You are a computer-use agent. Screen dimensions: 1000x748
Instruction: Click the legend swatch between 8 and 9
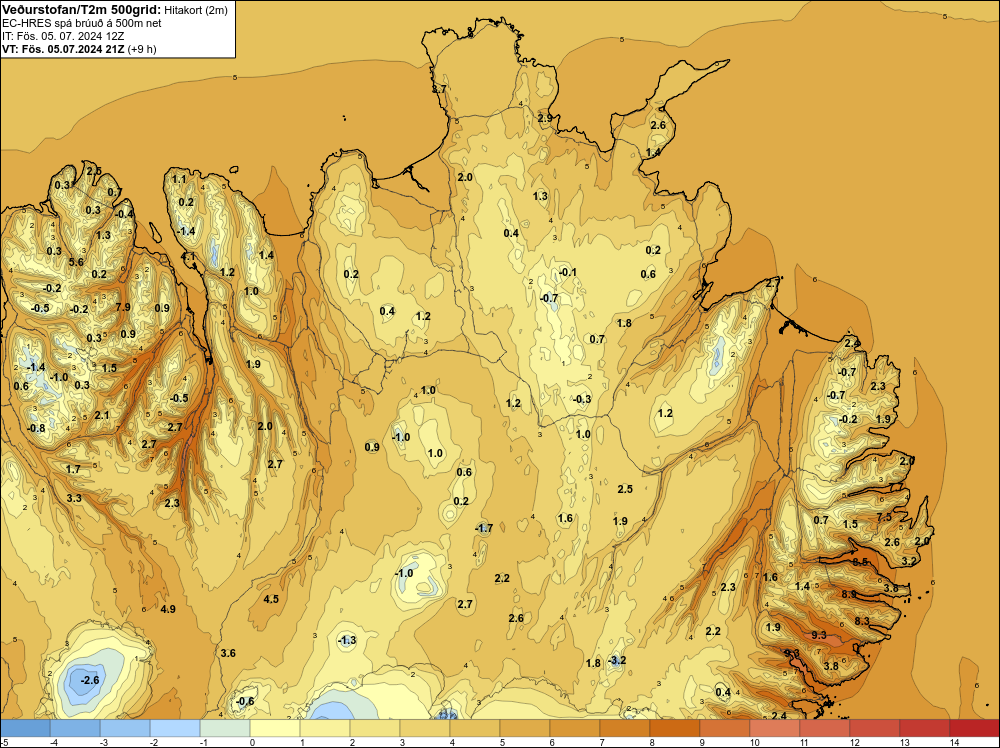[x=675, y=728]
